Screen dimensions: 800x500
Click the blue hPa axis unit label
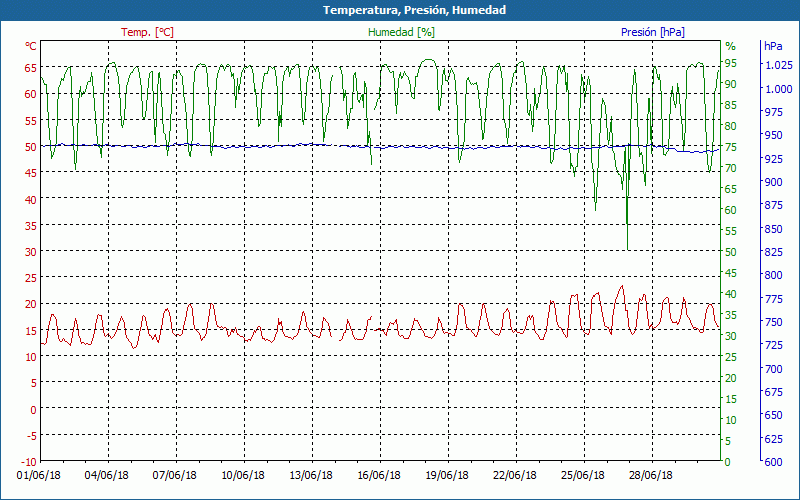773,46
